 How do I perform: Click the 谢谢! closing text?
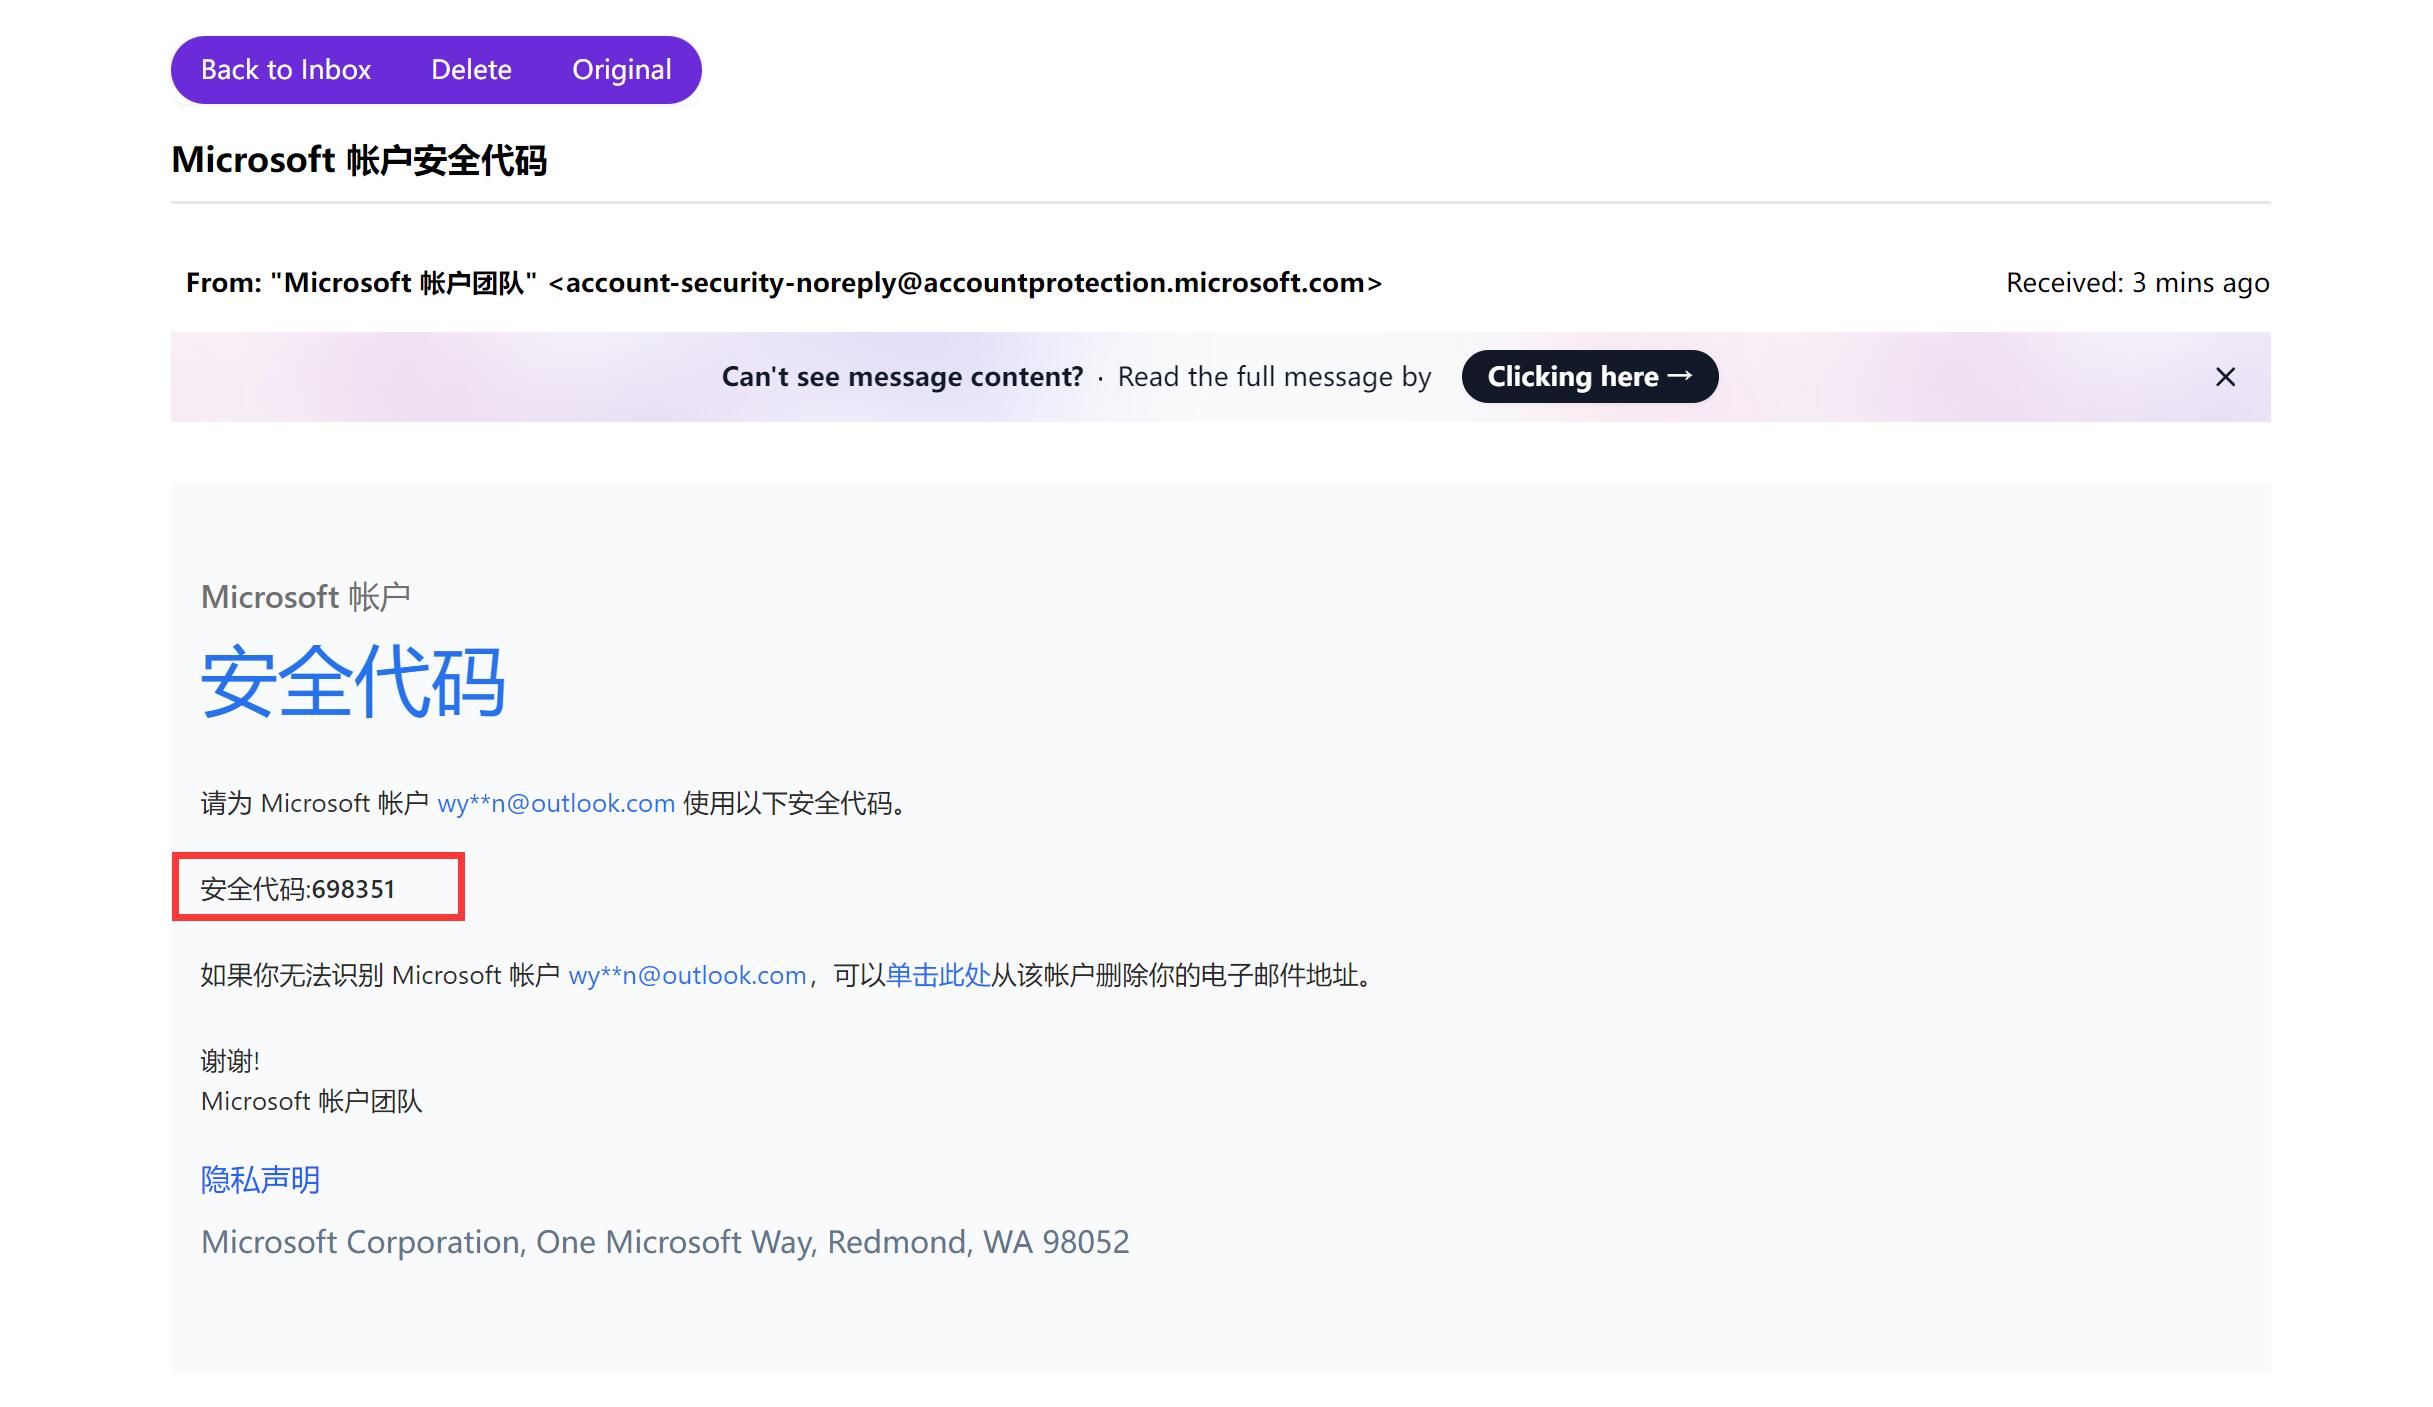pos(230,1061)
